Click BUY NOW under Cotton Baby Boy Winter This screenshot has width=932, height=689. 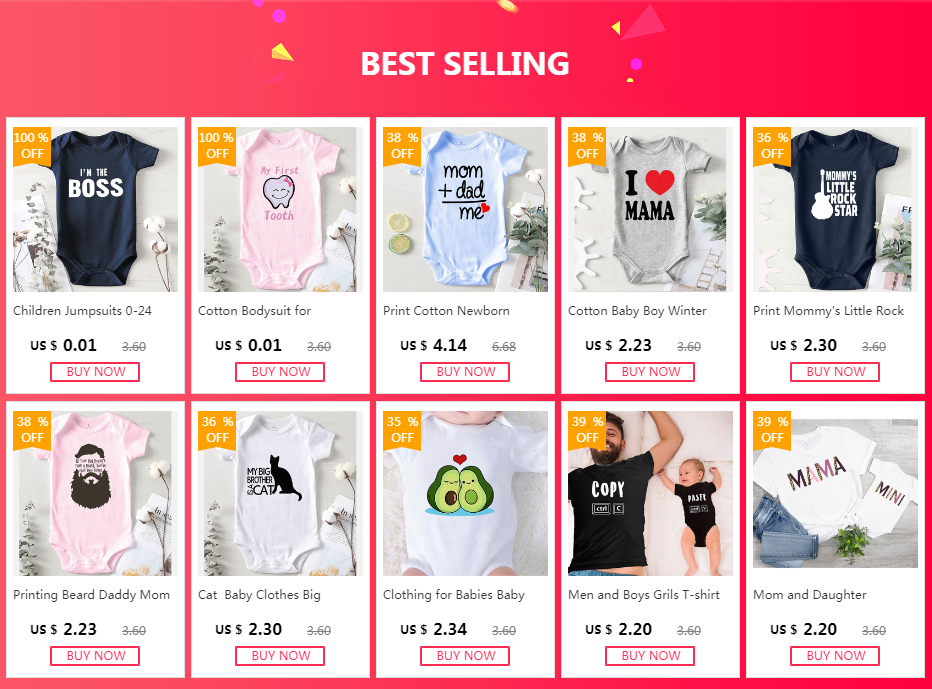click(650, 372)
